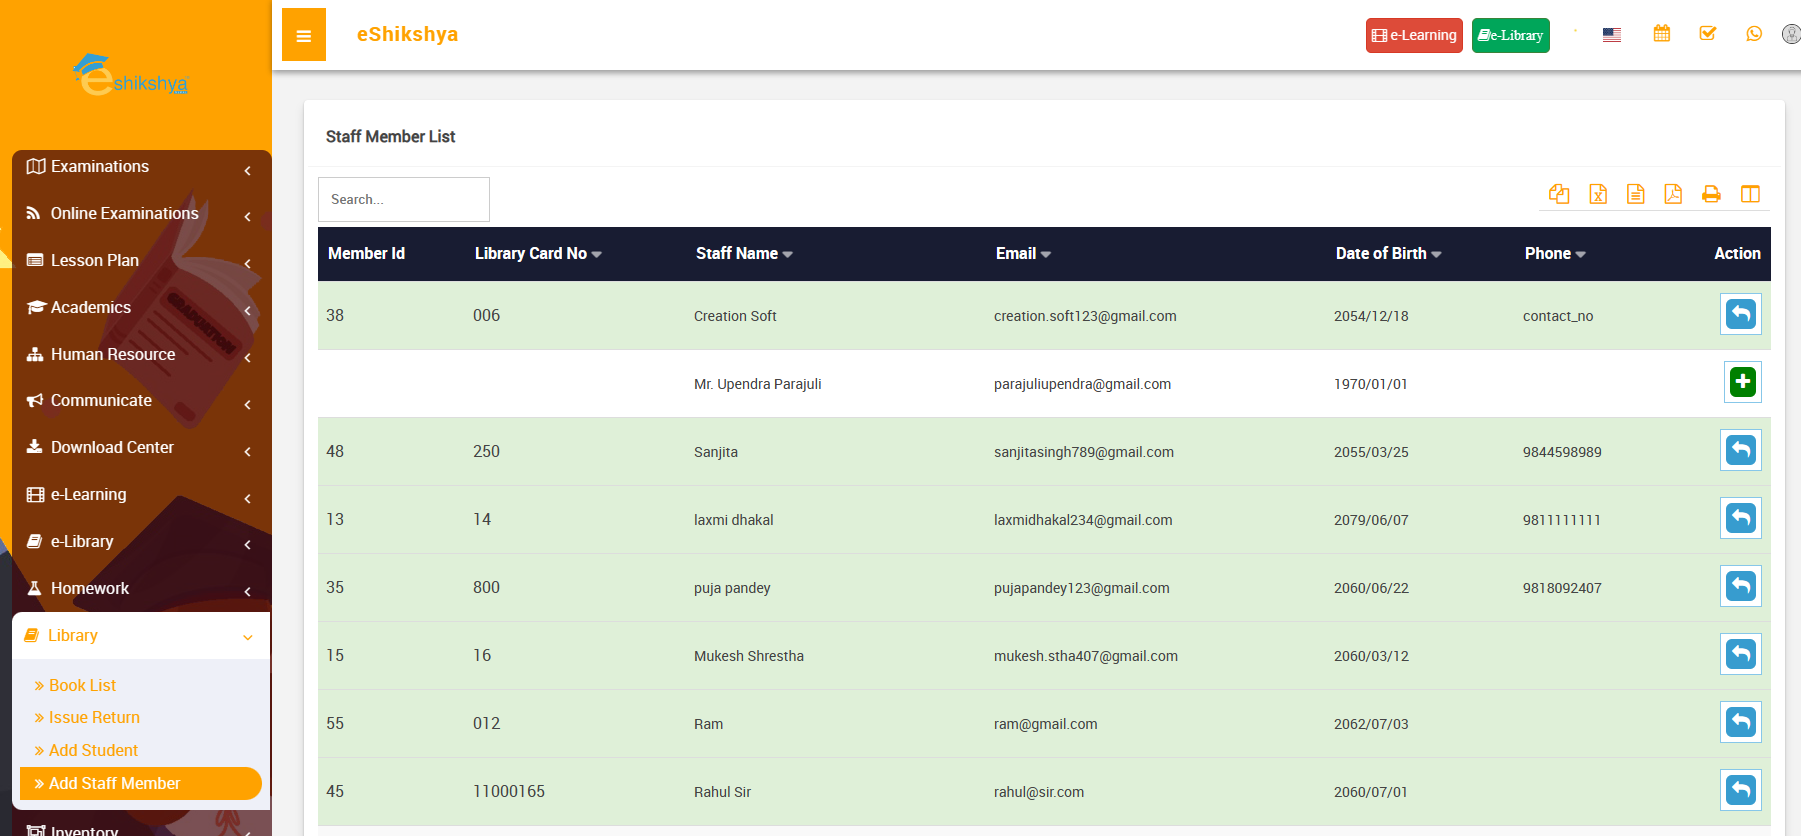Open Book List in Library menu
1801x836 pixels.
point(82,685)
